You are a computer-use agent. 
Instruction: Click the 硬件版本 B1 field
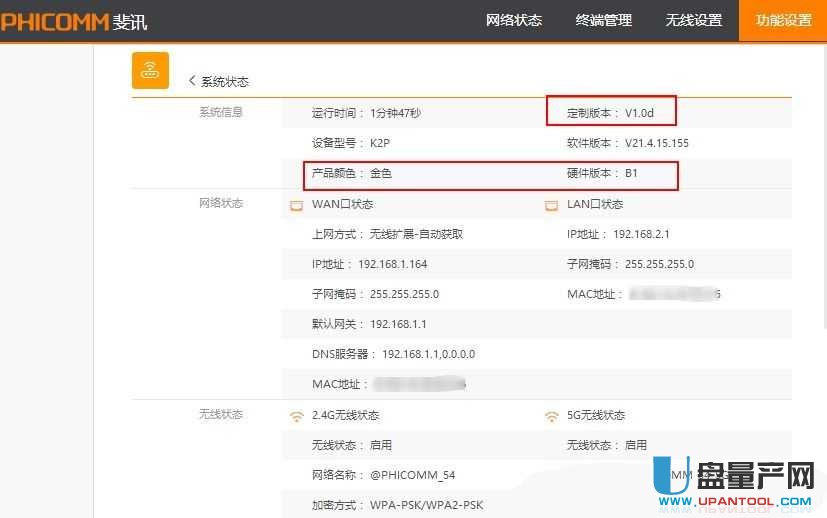(x=631, y=174)
